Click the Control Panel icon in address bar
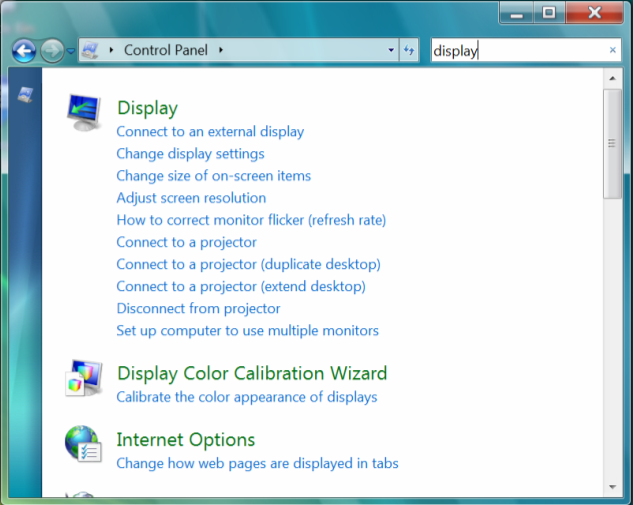The image size is (633, 505). tap(90, 50)
